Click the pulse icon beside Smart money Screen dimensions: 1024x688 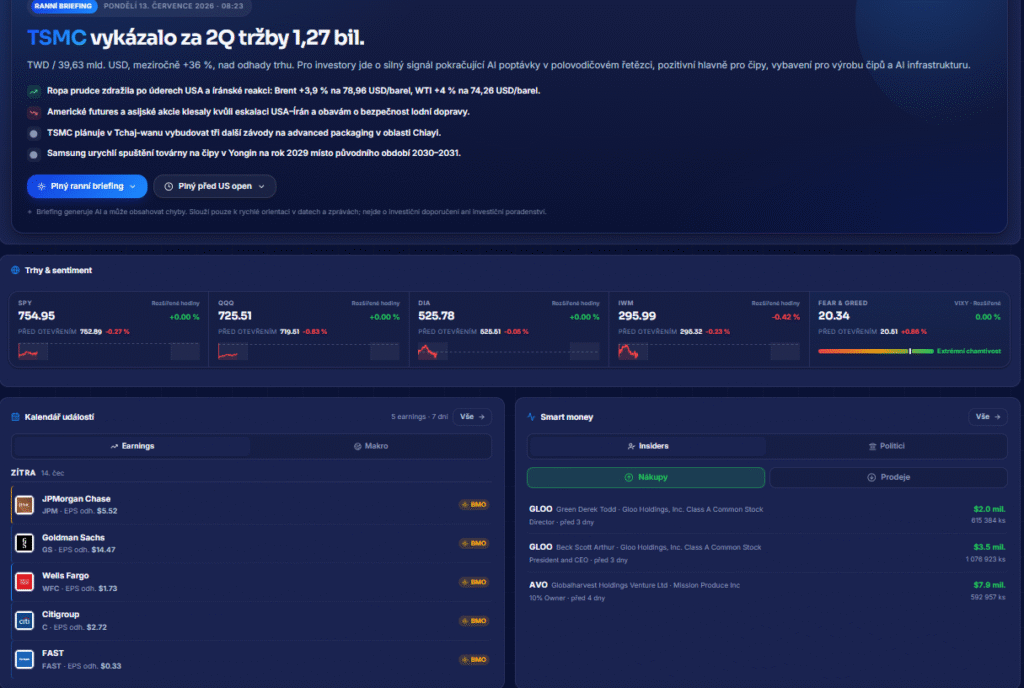click(x=532, y=417)
